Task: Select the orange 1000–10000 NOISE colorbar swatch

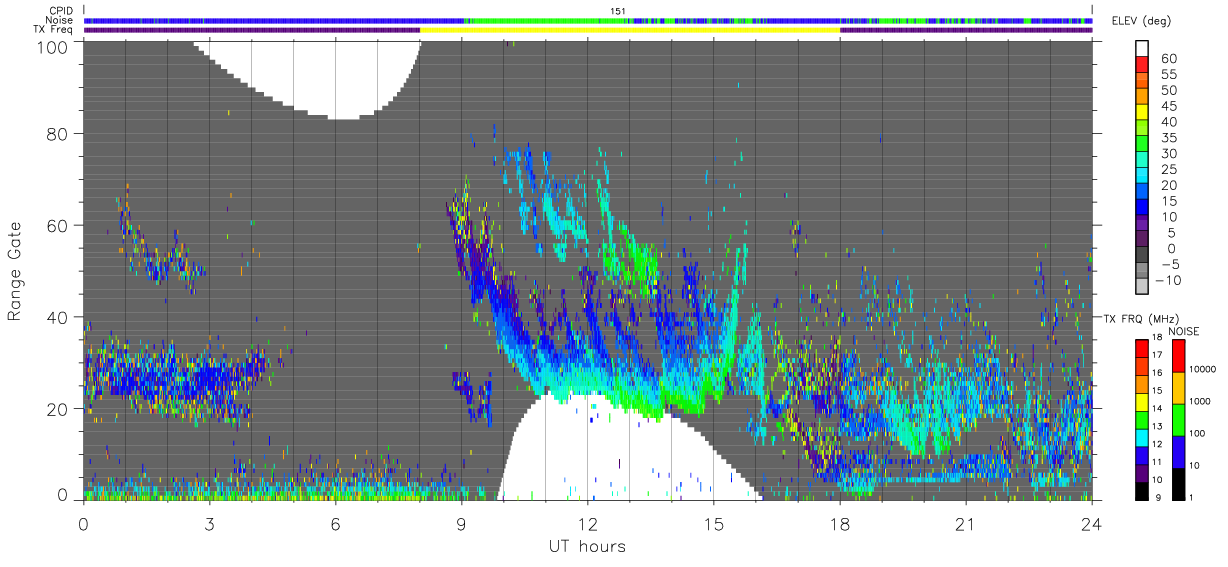Action: pyautogui.click(x=1178, y=387)
